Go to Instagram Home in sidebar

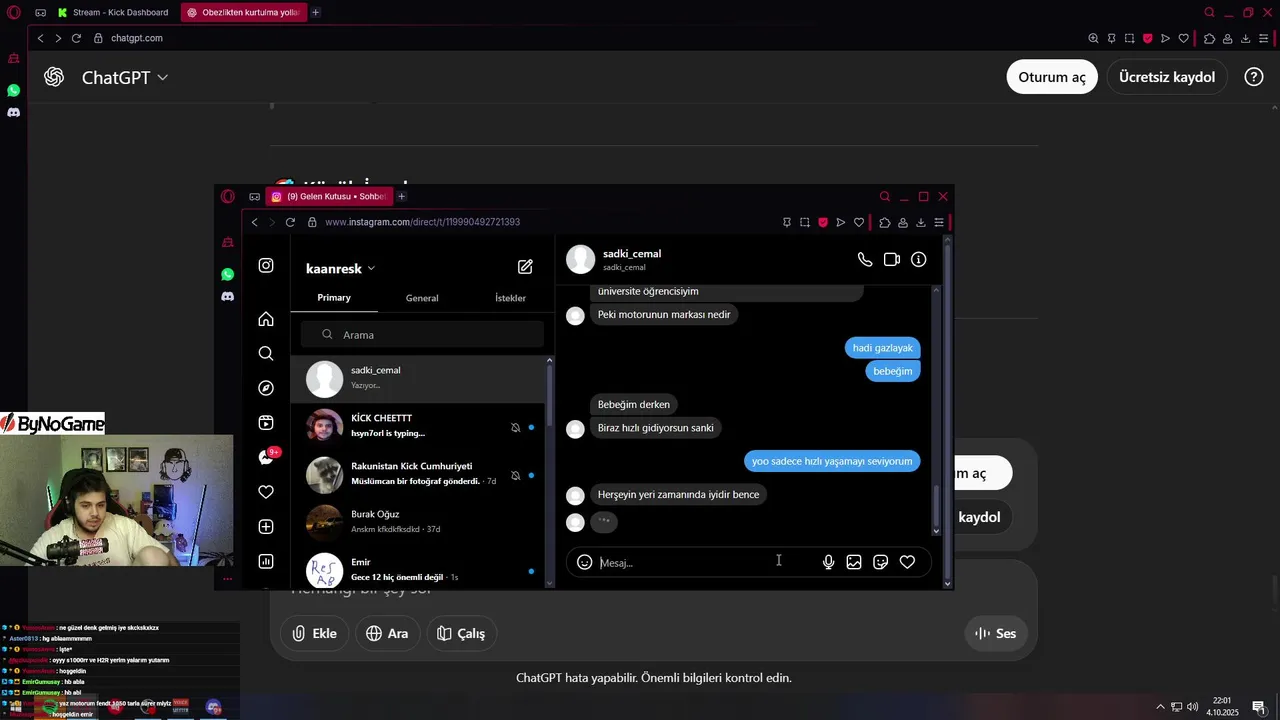pos(266,319)
